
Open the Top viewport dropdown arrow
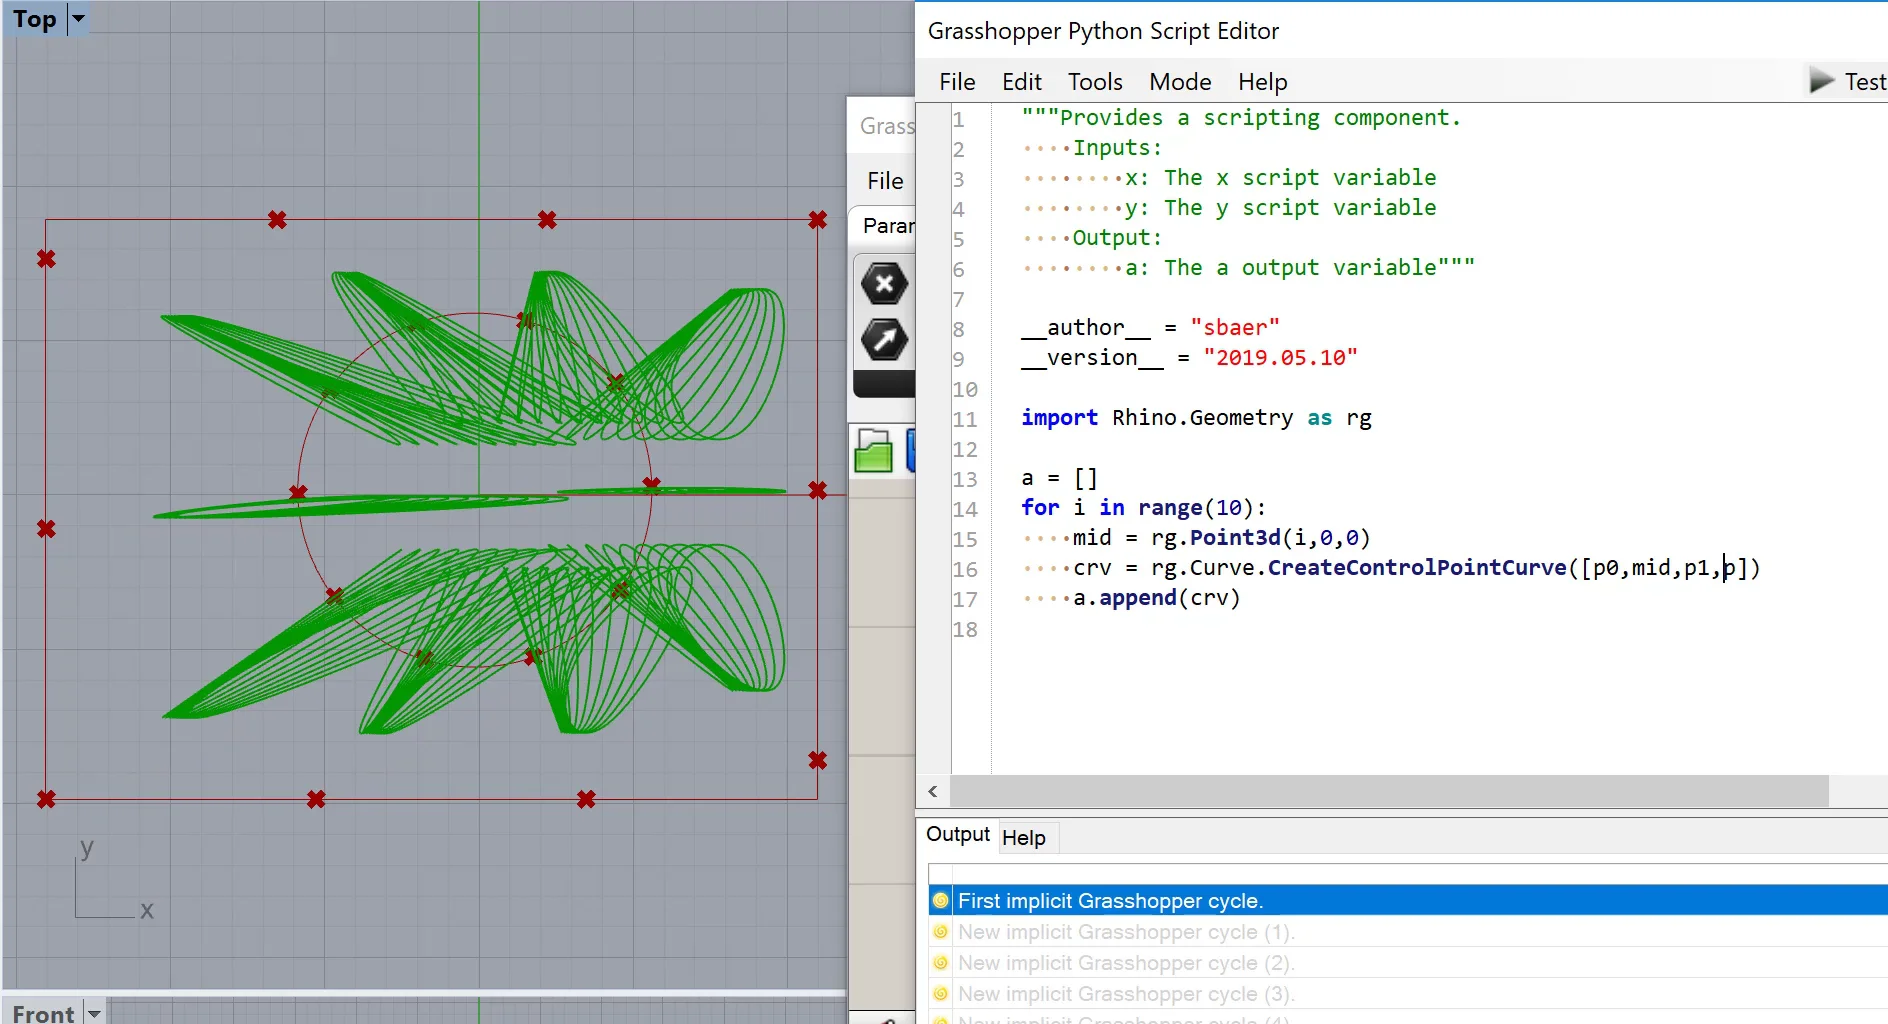[78, 19]
